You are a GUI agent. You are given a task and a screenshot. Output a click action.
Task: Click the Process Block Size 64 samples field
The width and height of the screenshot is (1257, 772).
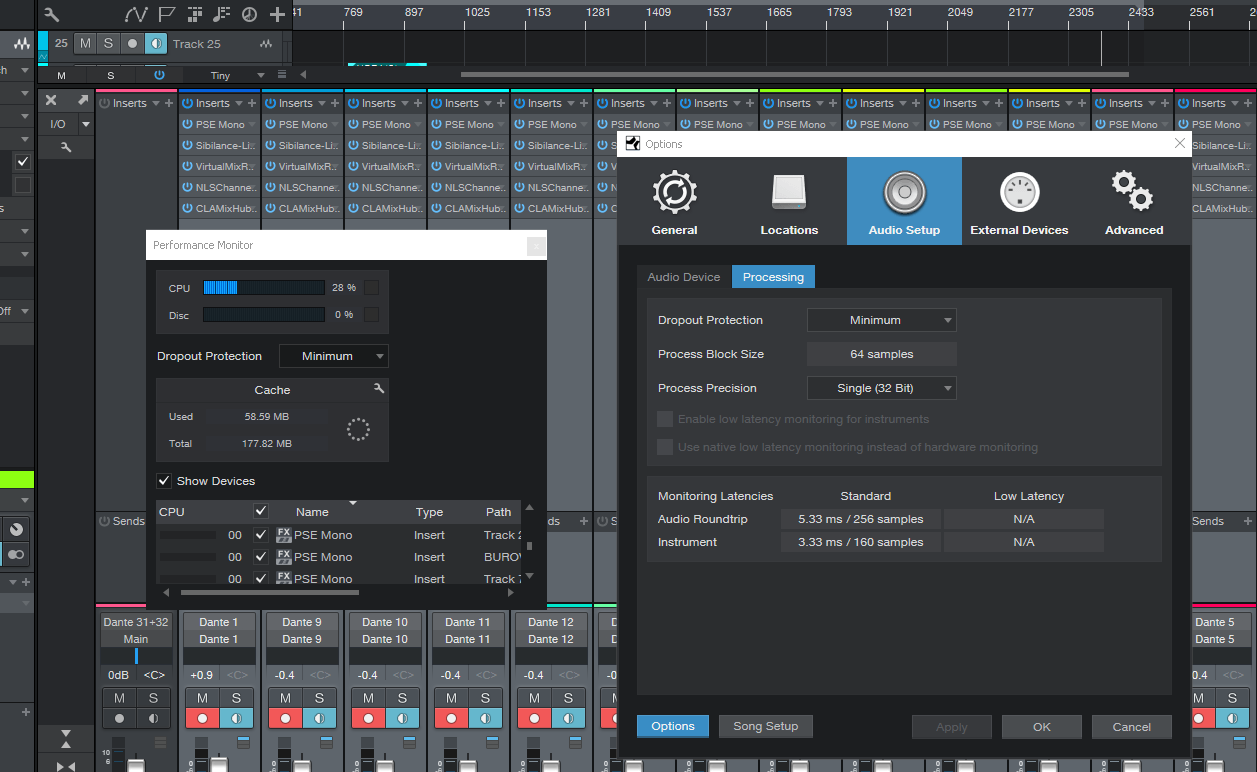pos(881,354)
